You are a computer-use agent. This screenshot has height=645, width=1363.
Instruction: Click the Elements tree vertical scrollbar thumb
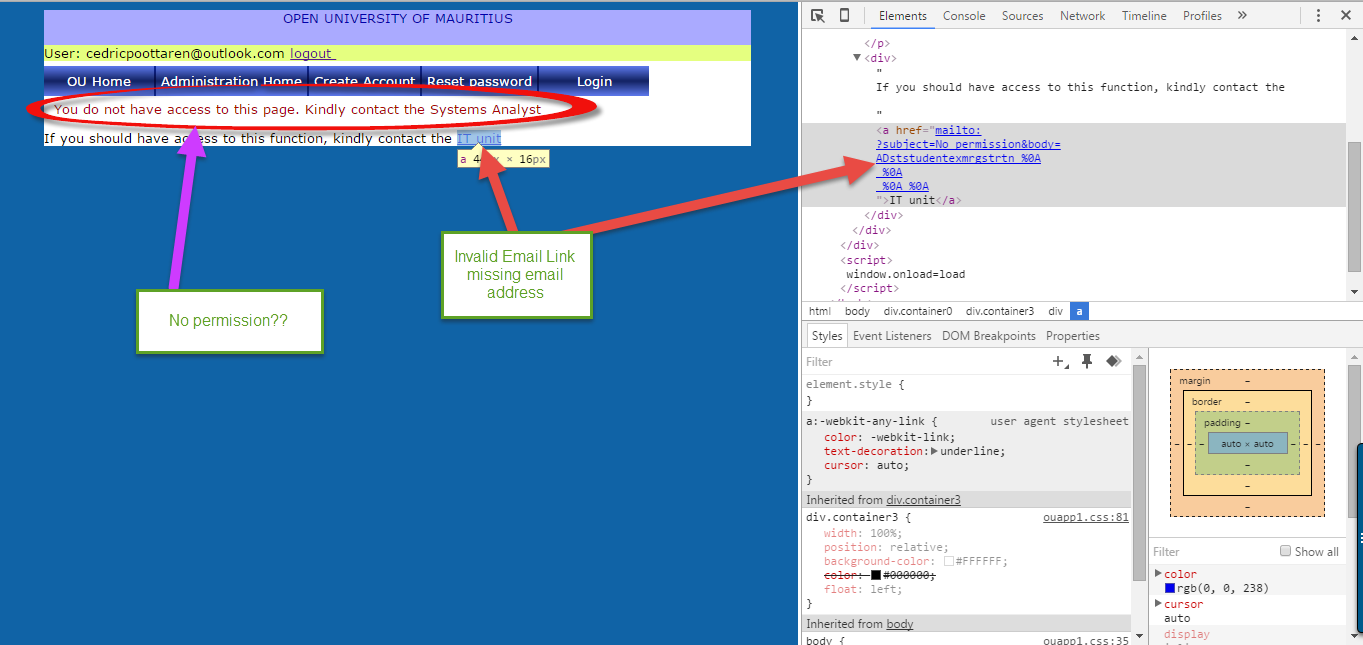1355,206
